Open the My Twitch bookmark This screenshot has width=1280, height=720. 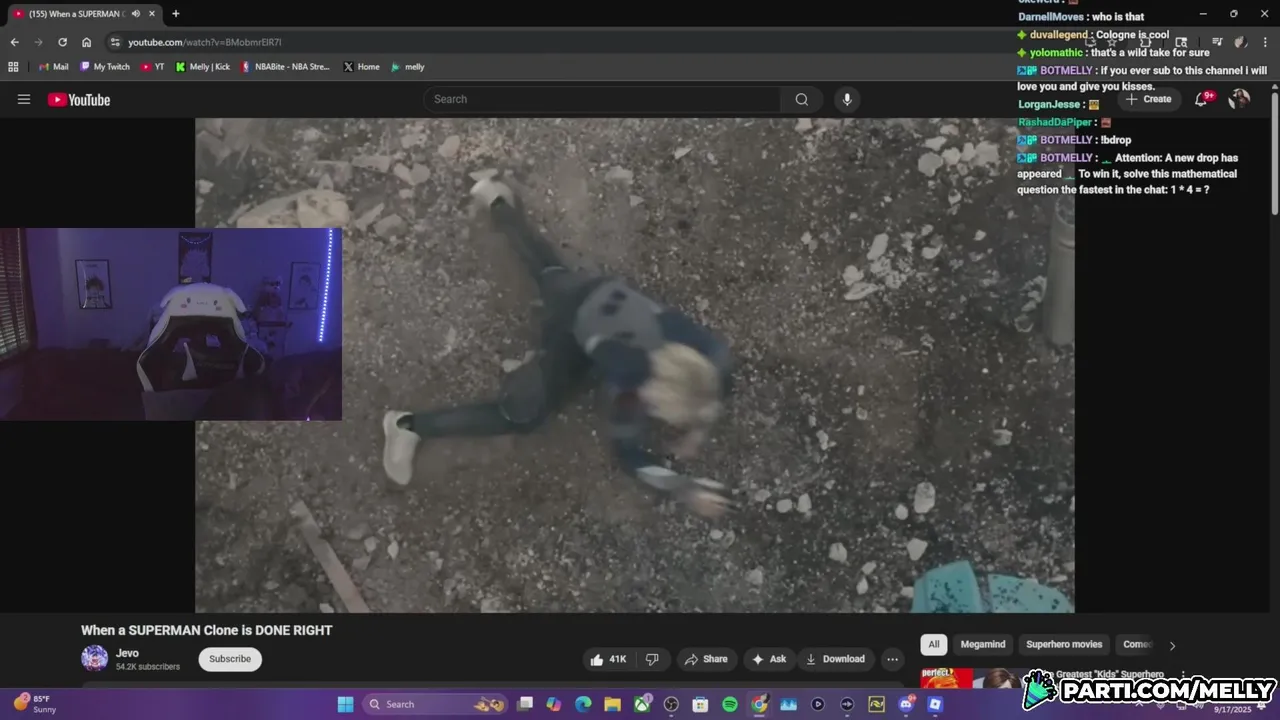[105, 67]
